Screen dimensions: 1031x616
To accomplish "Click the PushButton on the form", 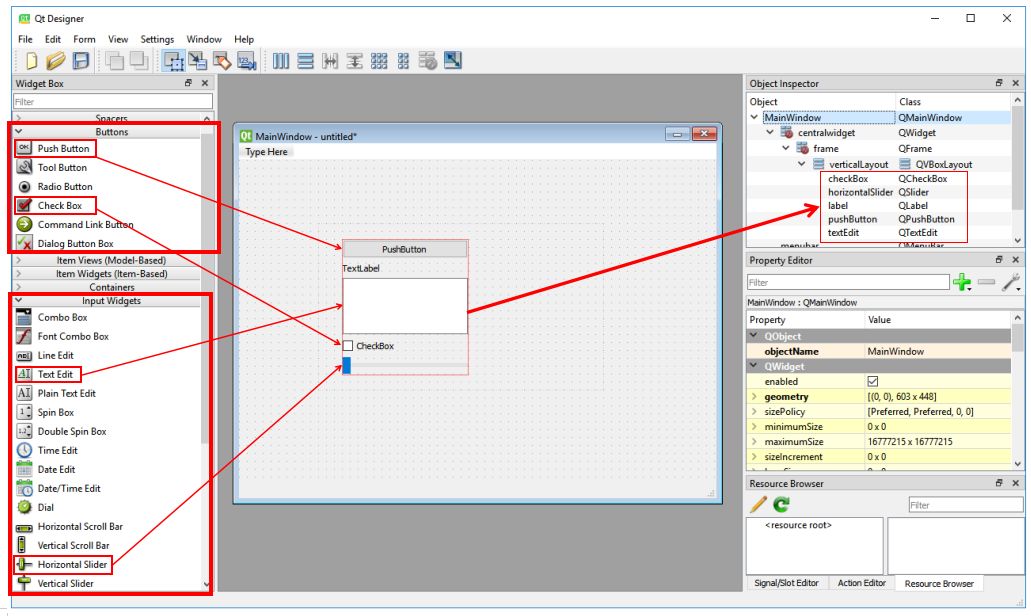I will [404, 249].
